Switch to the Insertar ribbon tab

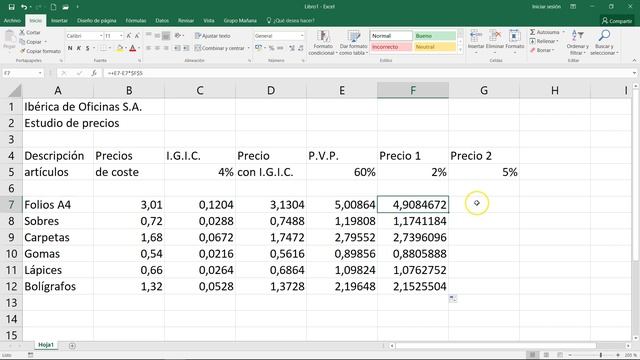click(59, 20)
